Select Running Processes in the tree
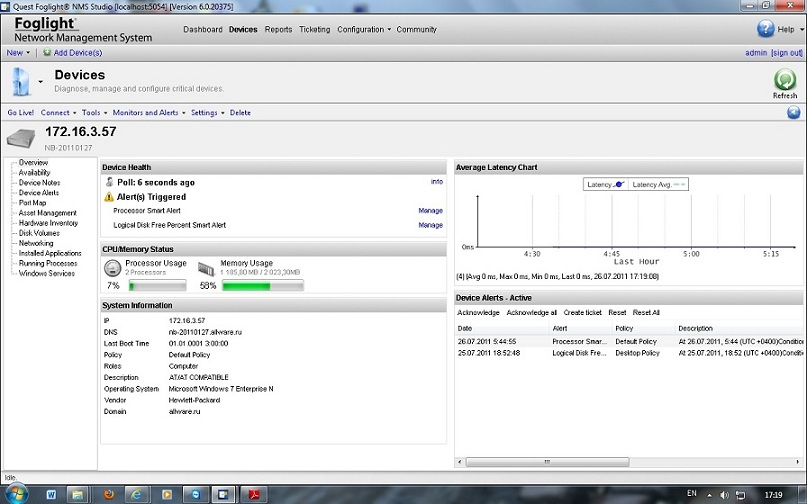The height and width of the screenshot is (504, 807). coord(48,263)
